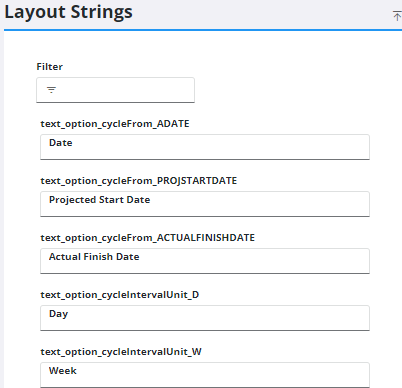Click the text_option_cycleIntervalUnit_W label
The image size is (402, 388).
121,352
